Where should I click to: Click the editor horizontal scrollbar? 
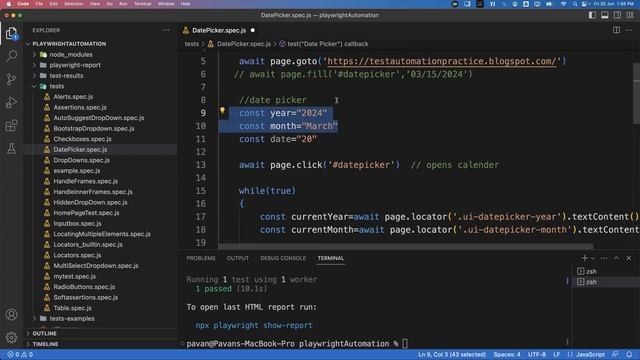(x=406, y=247)
